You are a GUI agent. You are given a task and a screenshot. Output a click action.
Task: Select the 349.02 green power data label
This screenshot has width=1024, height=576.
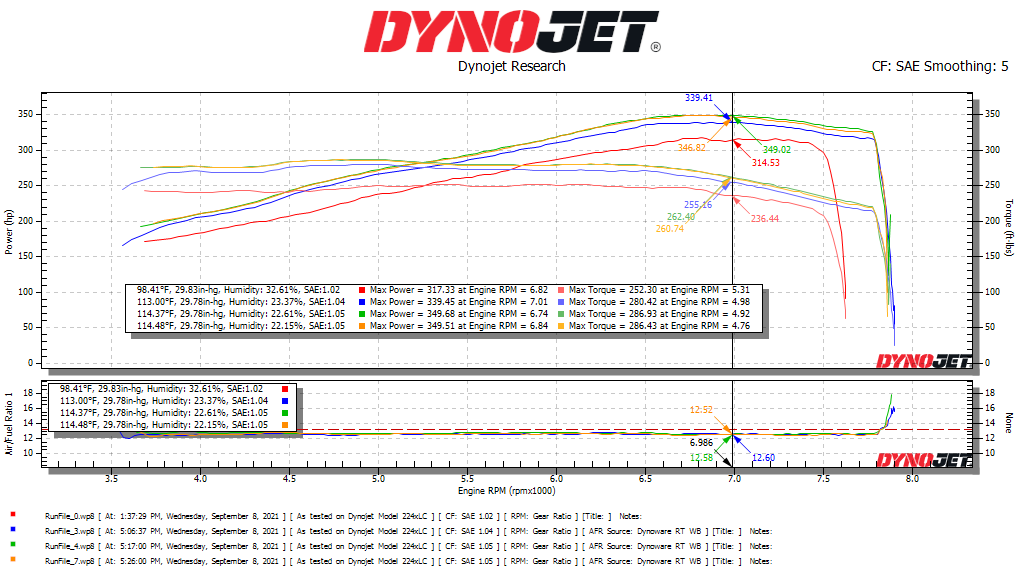point(777,150)
